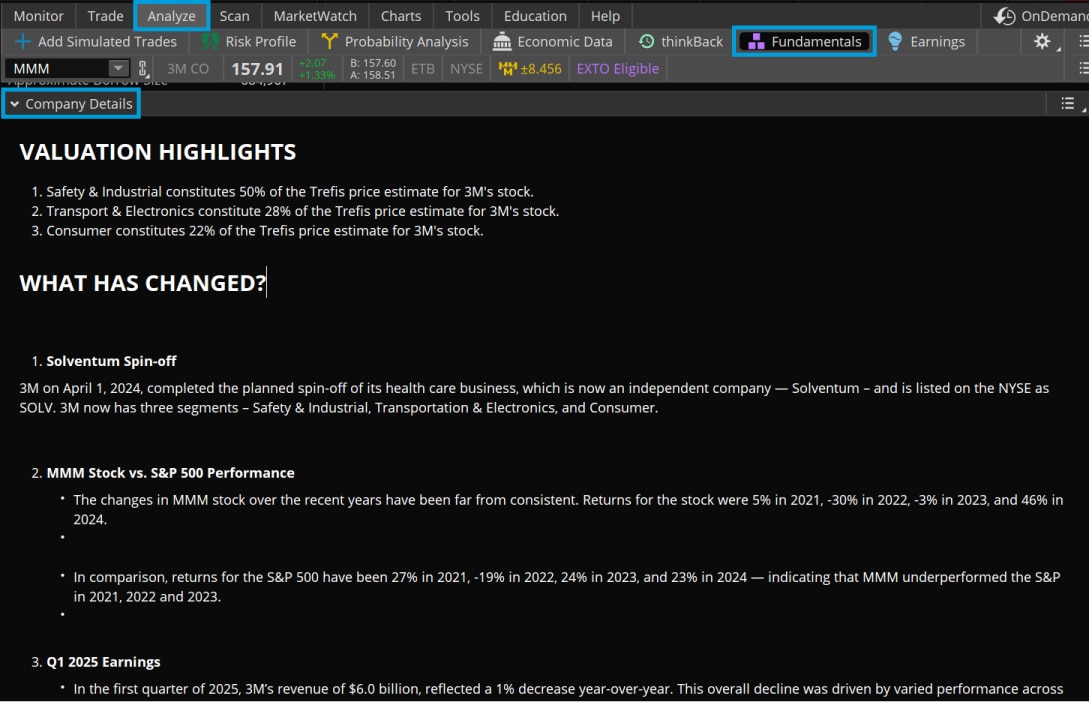The image size is (1089, 702).
Task: Click the bid 157.60 quote
Action: (x=373, y=63)
